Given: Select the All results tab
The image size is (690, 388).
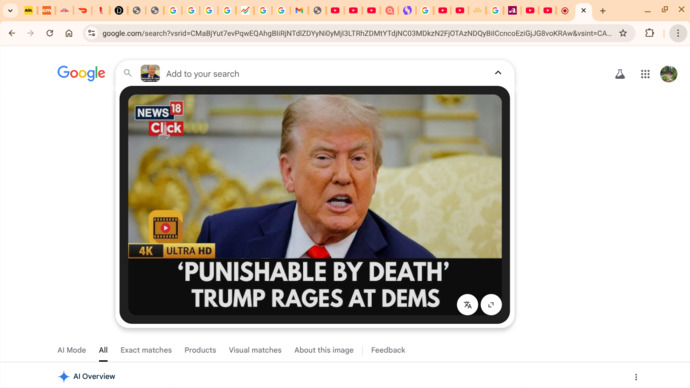Looking at the screenshot, I should 103,350.
